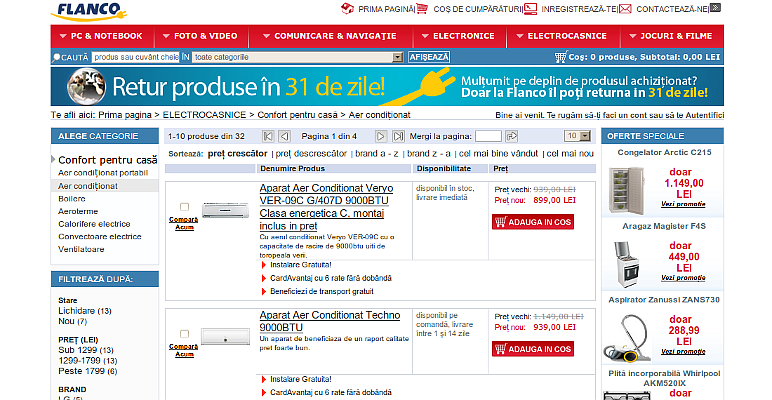The image size is (772, 400).
Task: Click the Retur produse în 31 de zile banner
Action: 387,86
